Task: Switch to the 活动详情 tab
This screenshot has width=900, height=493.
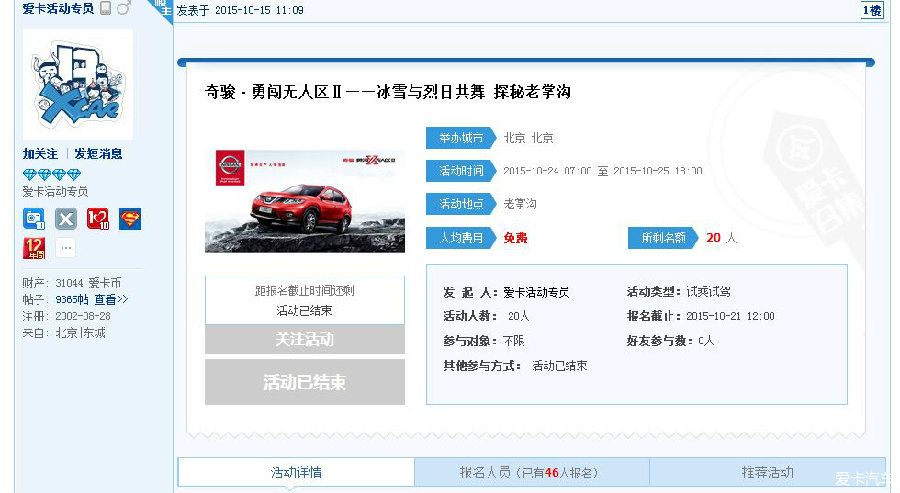Action: click(x=296, y=473)
